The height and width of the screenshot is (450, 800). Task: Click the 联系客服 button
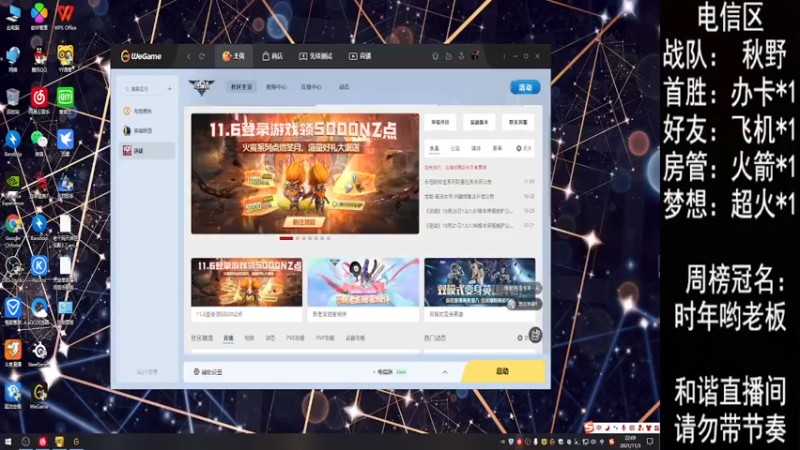pos(518,122)
